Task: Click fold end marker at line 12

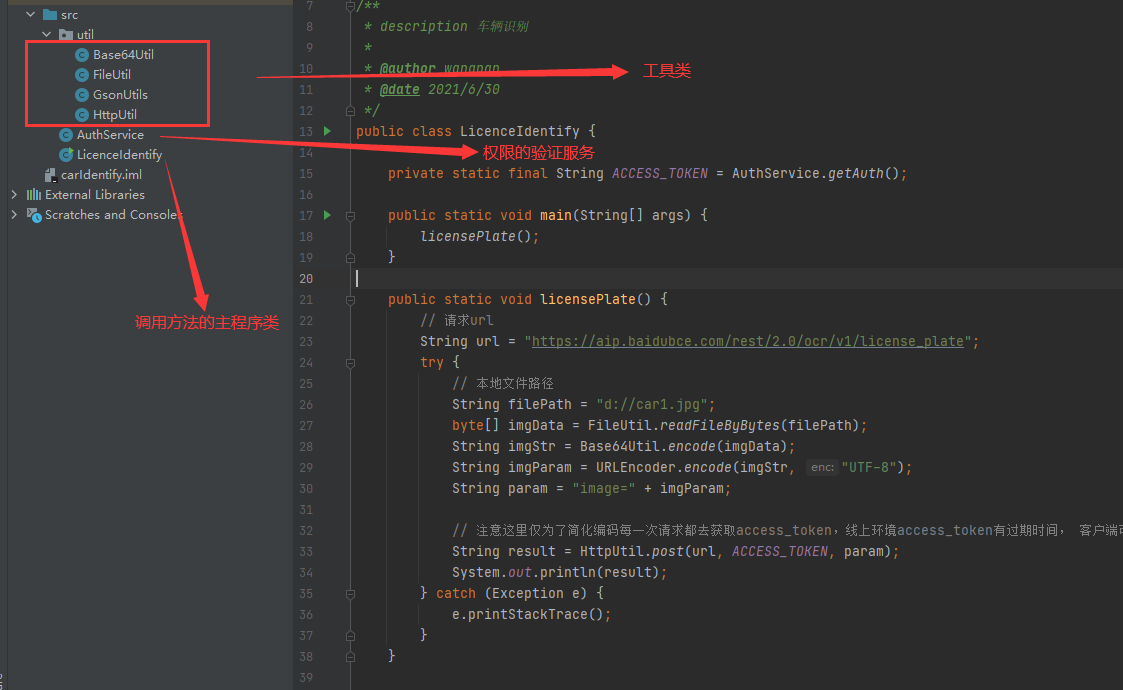Action: [350, 111]
